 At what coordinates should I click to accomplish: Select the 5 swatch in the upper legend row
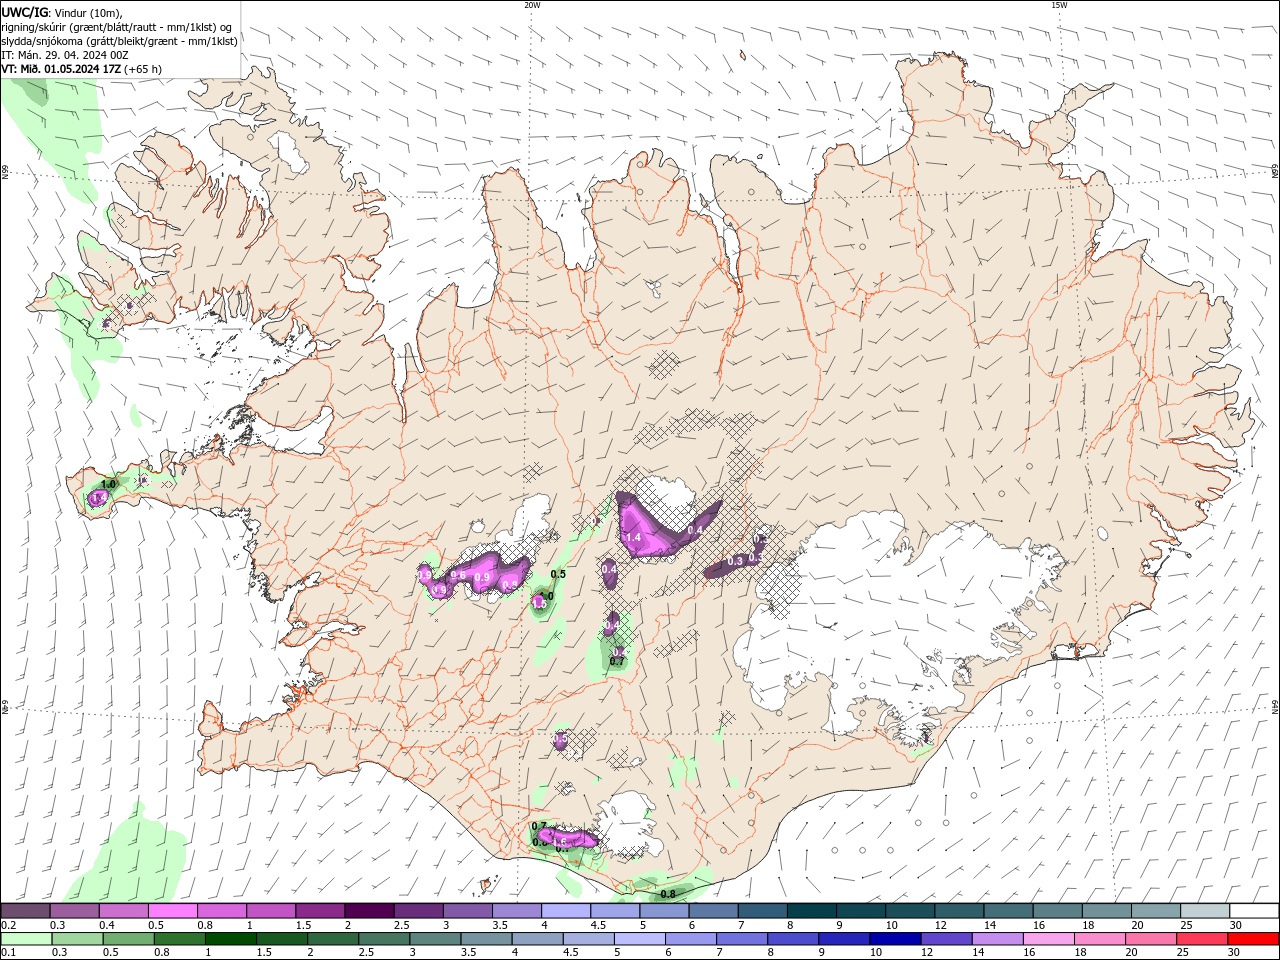tap(663, 911)
